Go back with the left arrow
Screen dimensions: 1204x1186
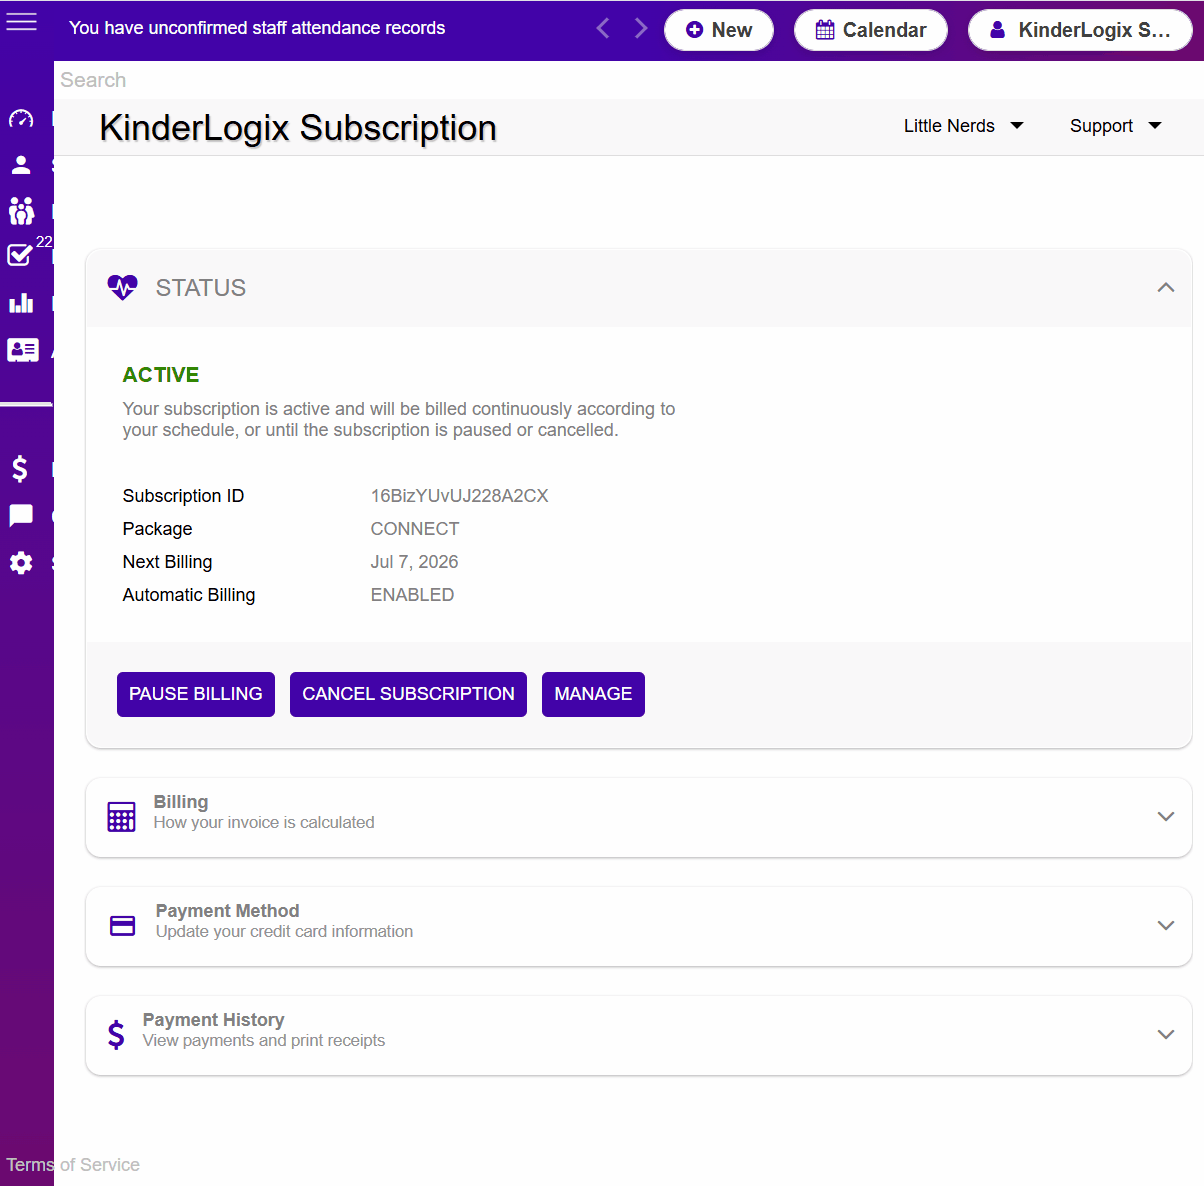click(603, 29)
